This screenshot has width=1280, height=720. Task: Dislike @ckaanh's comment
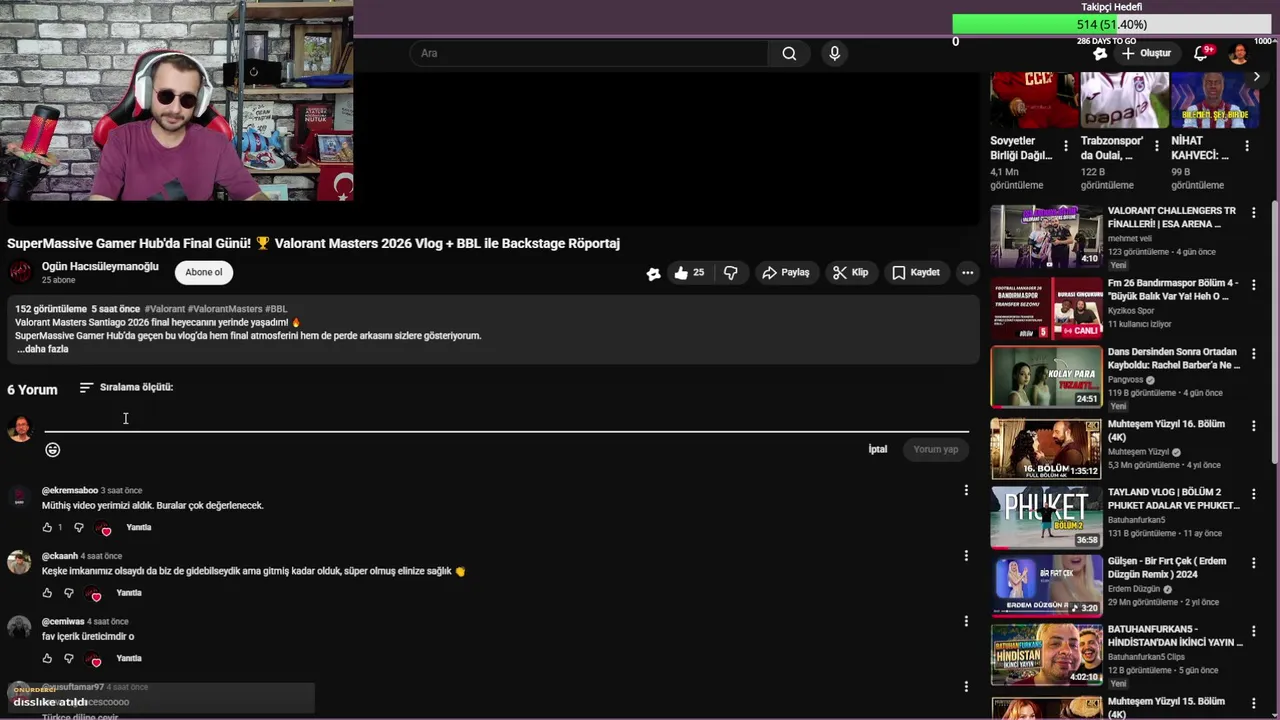(x=69, y=593)
